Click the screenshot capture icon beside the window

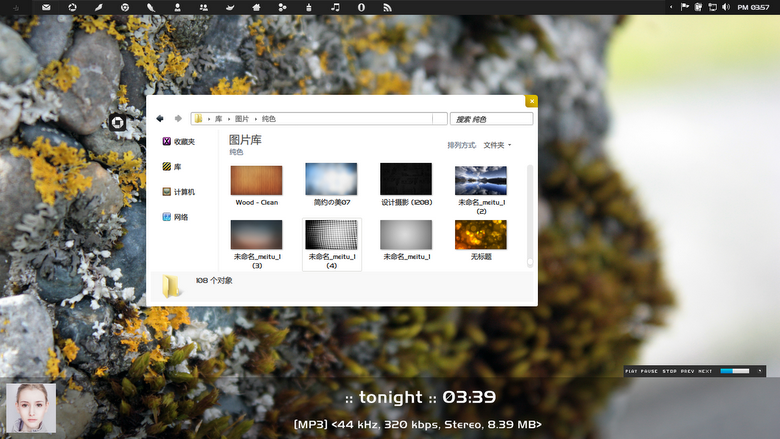click(117, 122)
